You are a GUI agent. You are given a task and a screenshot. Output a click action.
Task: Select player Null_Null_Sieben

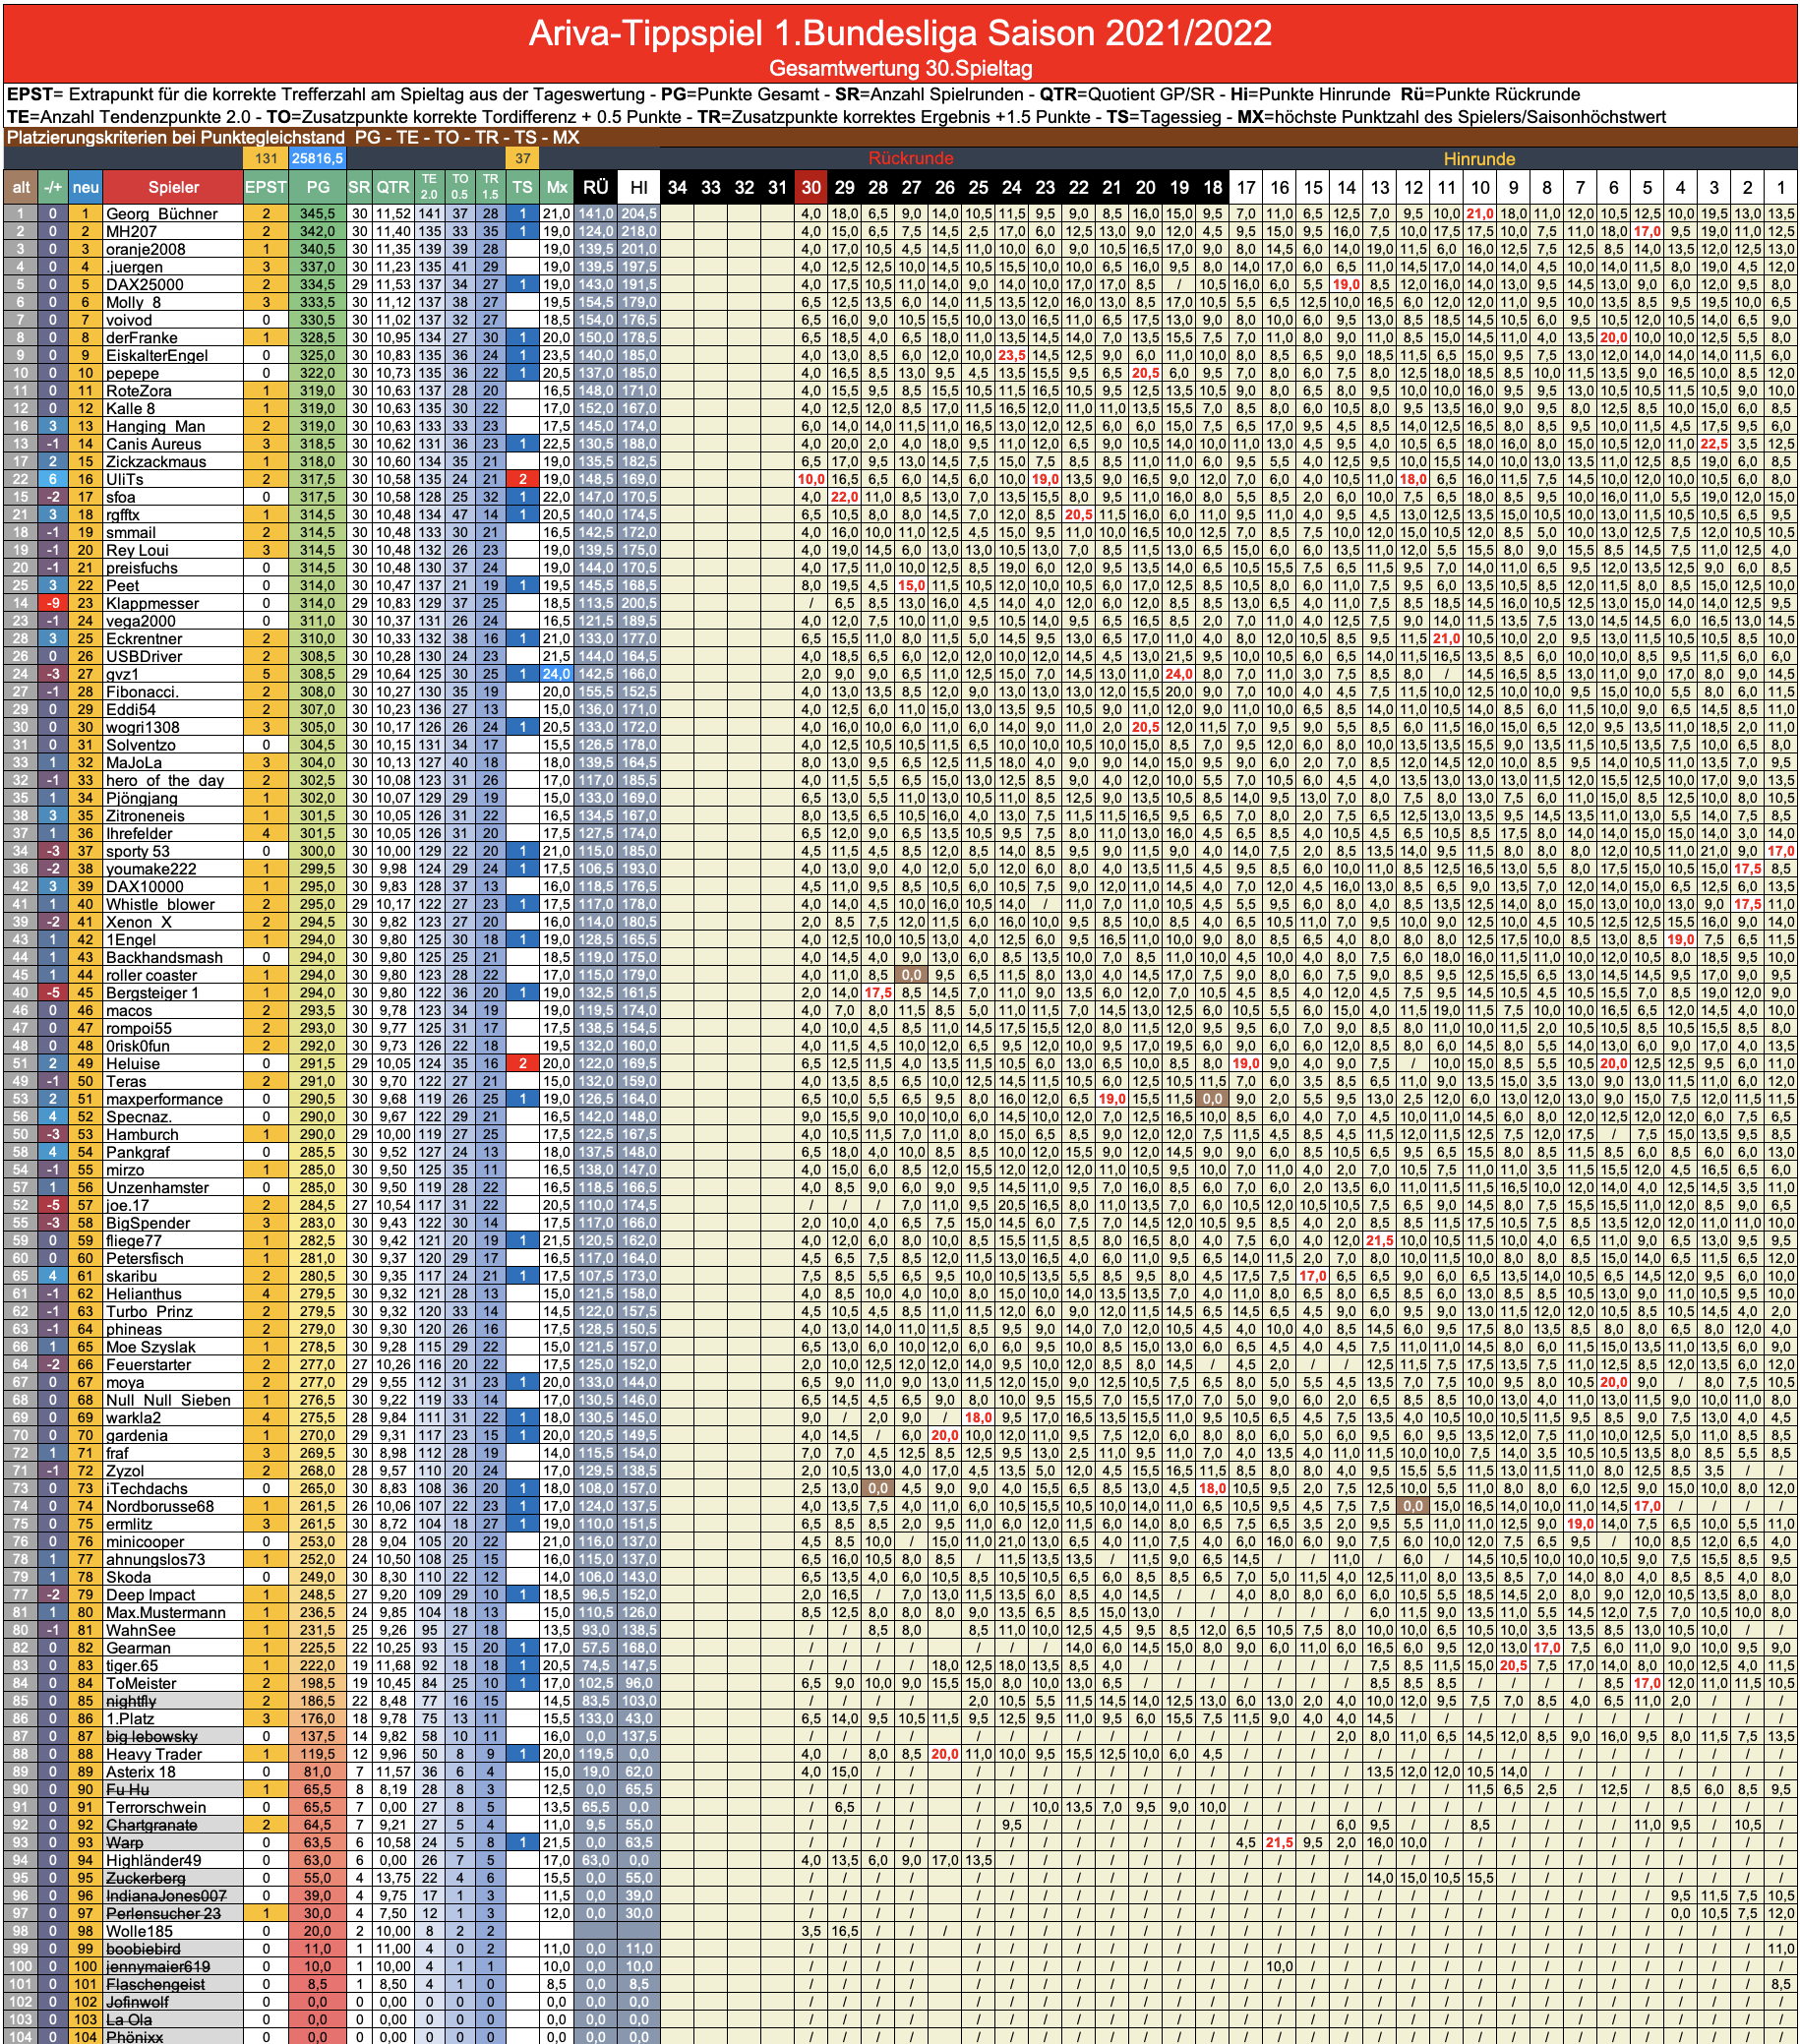click(x=167, y=1401)
